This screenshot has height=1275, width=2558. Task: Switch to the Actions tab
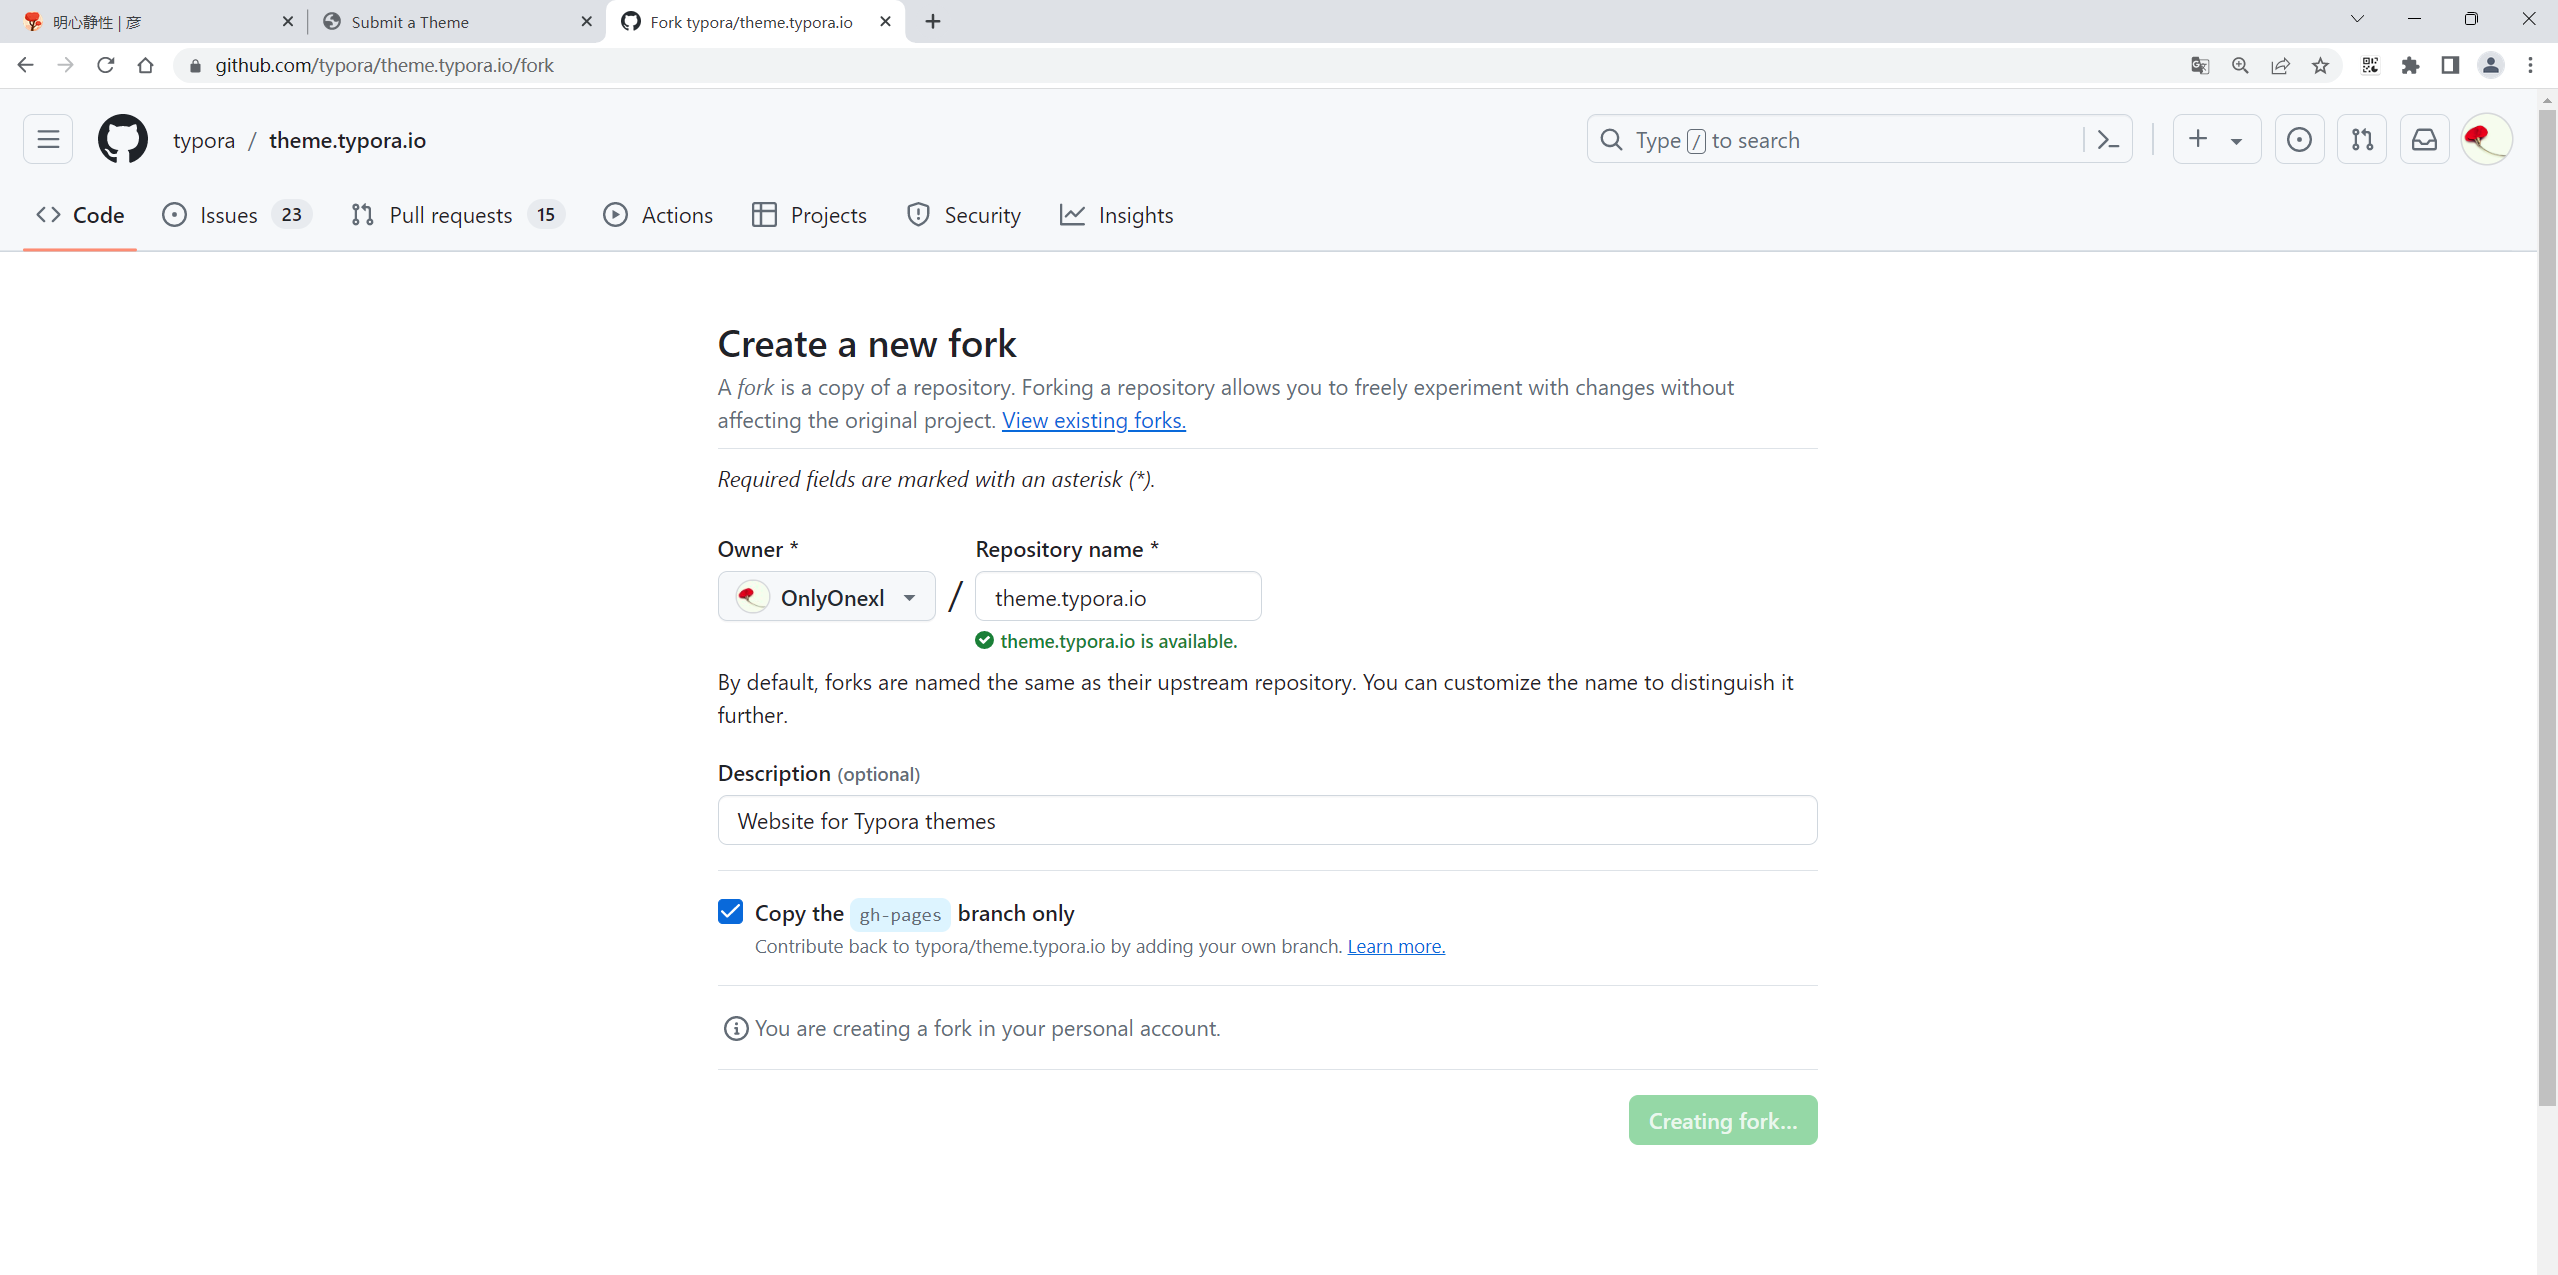658,215
